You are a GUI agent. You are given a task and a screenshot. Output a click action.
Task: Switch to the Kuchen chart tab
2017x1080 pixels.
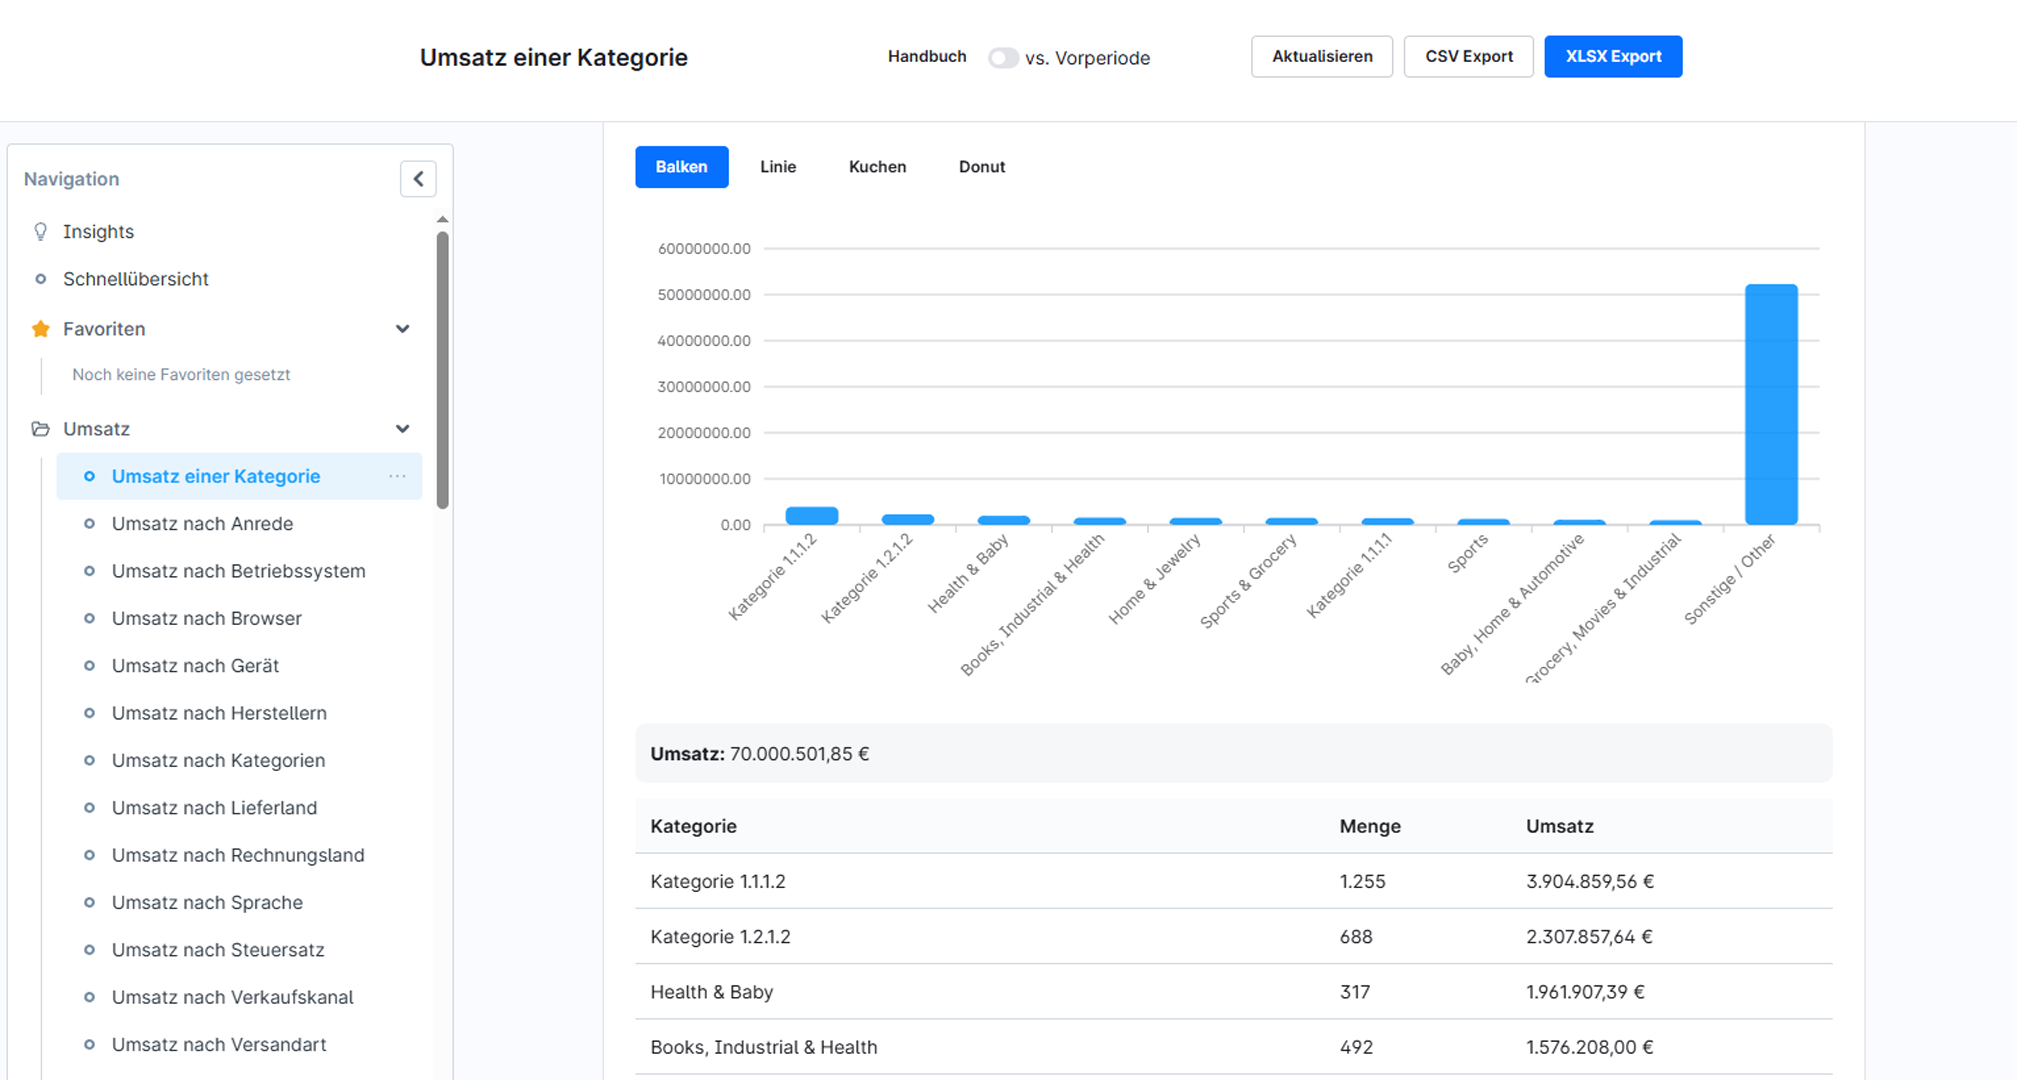tap(877, 167)
